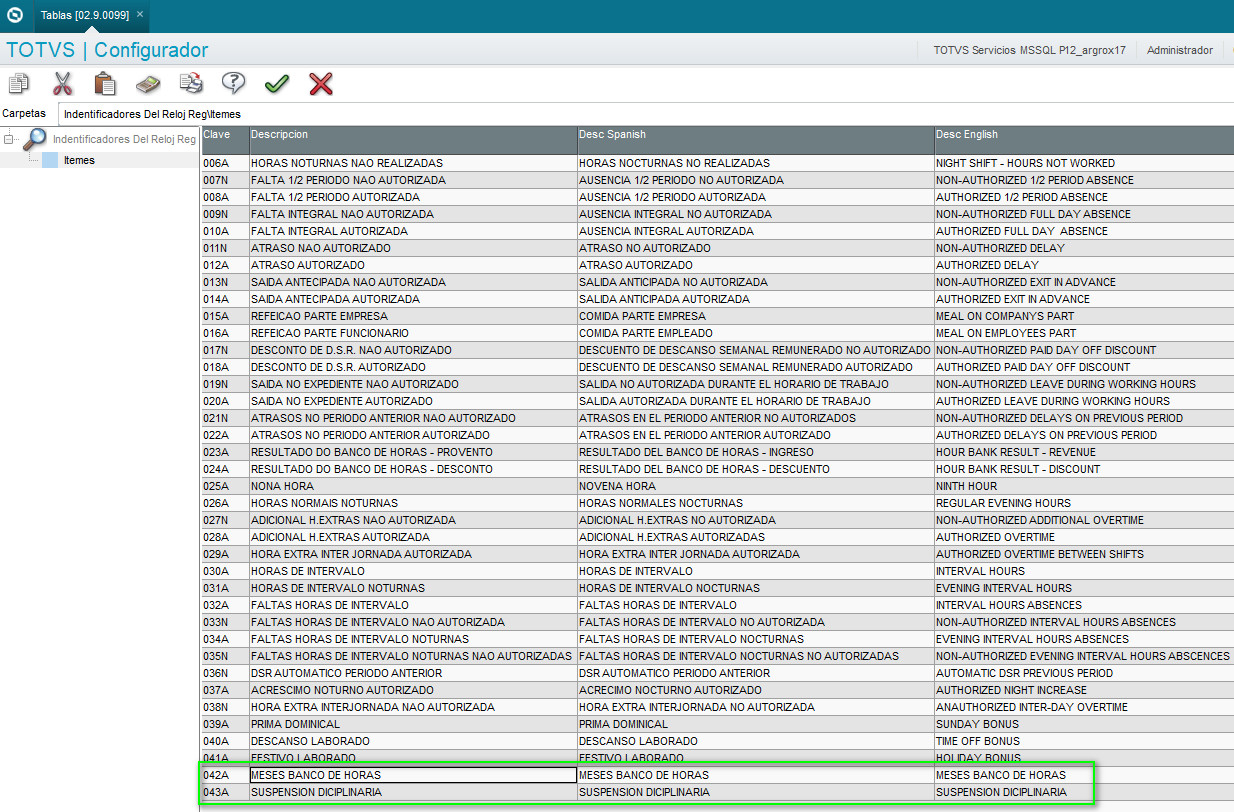
Task: Select cell NON-AUTHORIZED PAID DAY OFF DISCOUNT
Action: pos(1084,350)
